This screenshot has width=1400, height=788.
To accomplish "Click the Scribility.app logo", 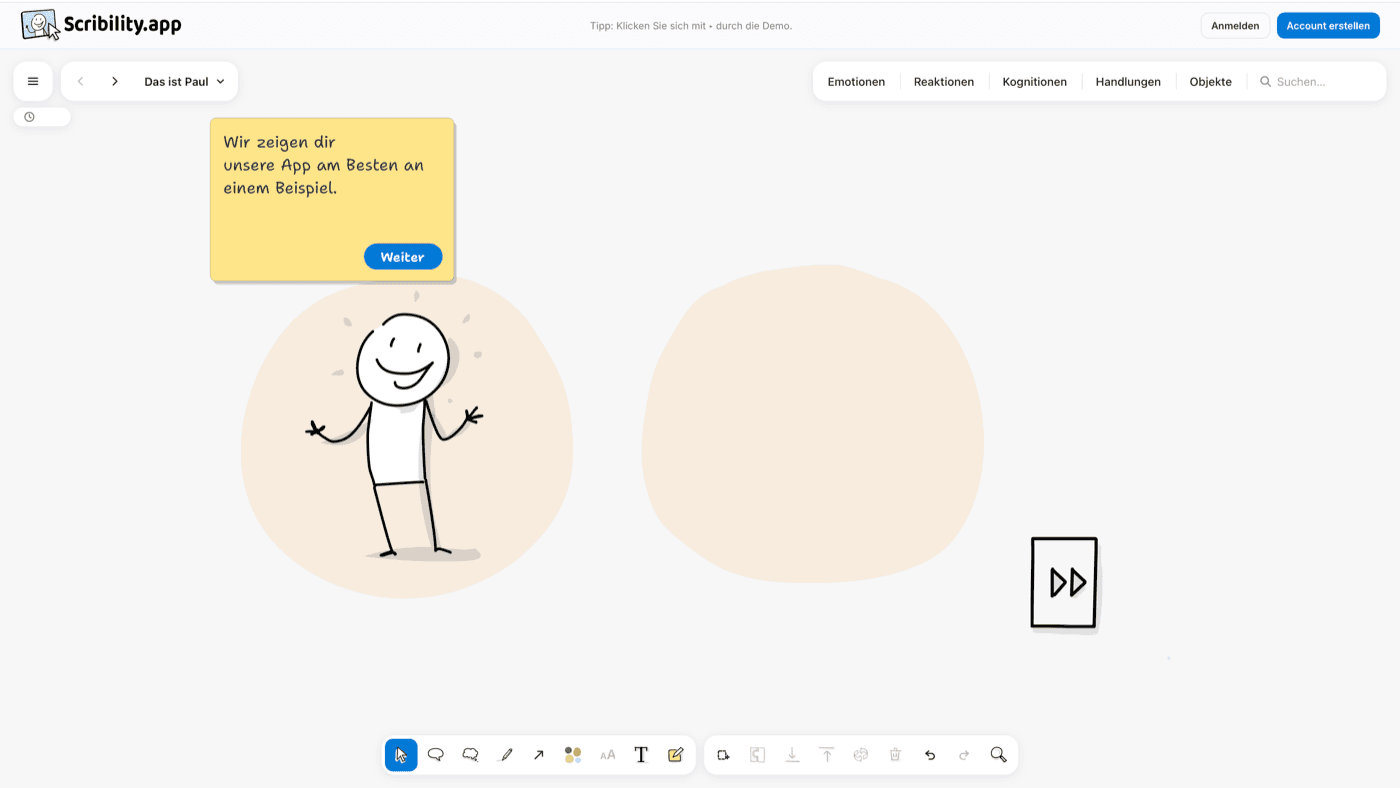I will point(102,25).
